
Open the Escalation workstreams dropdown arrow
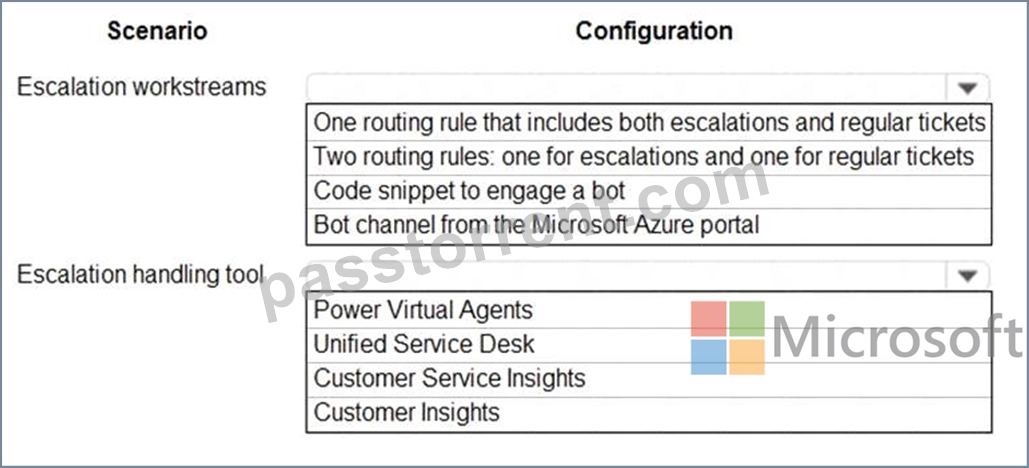pos(968,88)
